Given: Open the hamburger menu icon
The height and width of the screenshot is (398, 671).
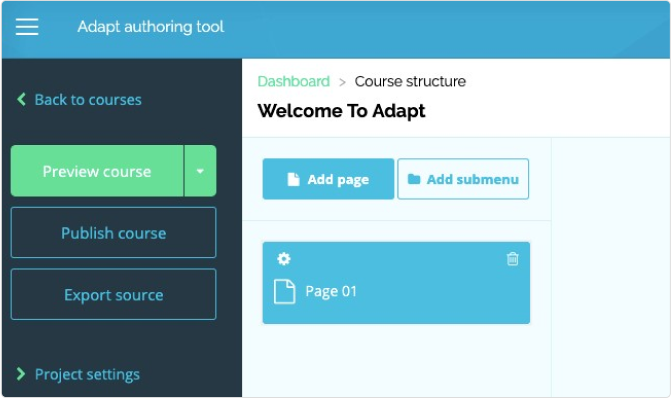Looking at the screenshot, I should [27, 27].
